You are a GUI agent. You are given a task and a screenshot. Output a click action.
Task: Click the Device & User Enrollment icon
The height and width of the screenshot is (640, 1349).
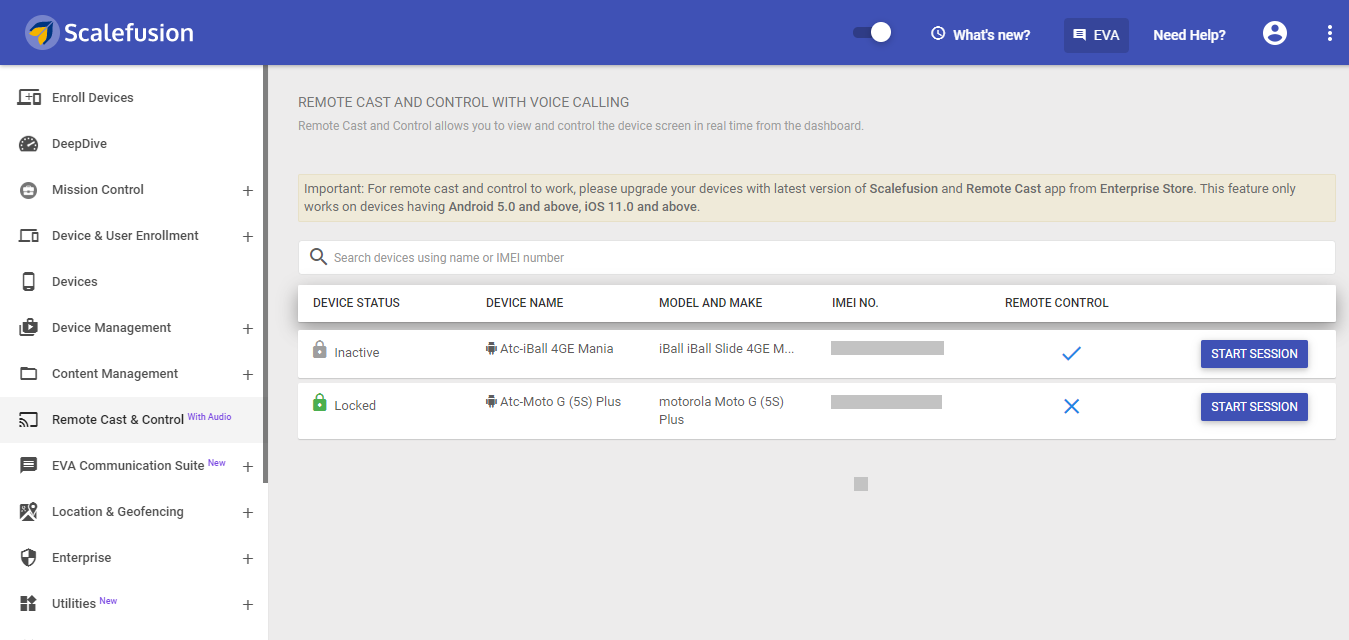pos(29,236)
